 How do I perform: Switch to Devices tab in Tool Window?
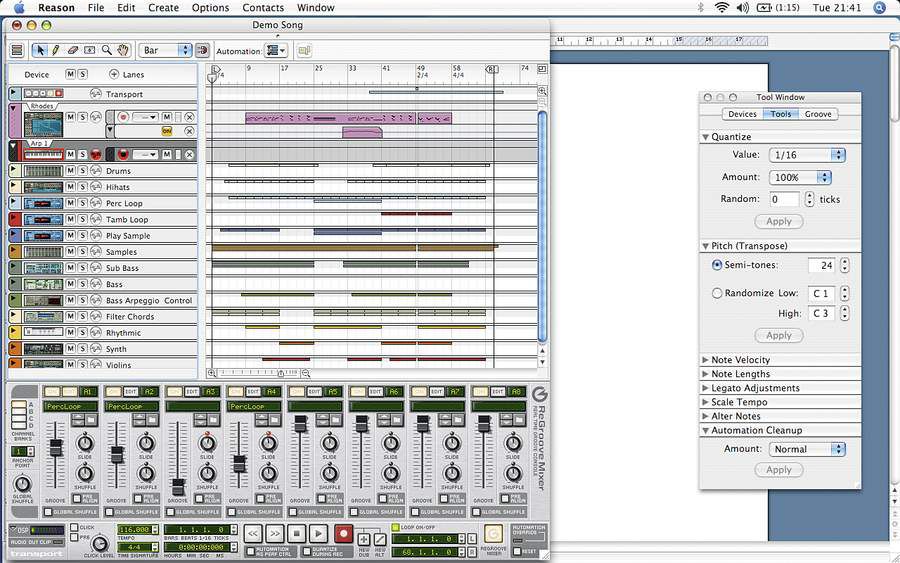pos(742,114)
